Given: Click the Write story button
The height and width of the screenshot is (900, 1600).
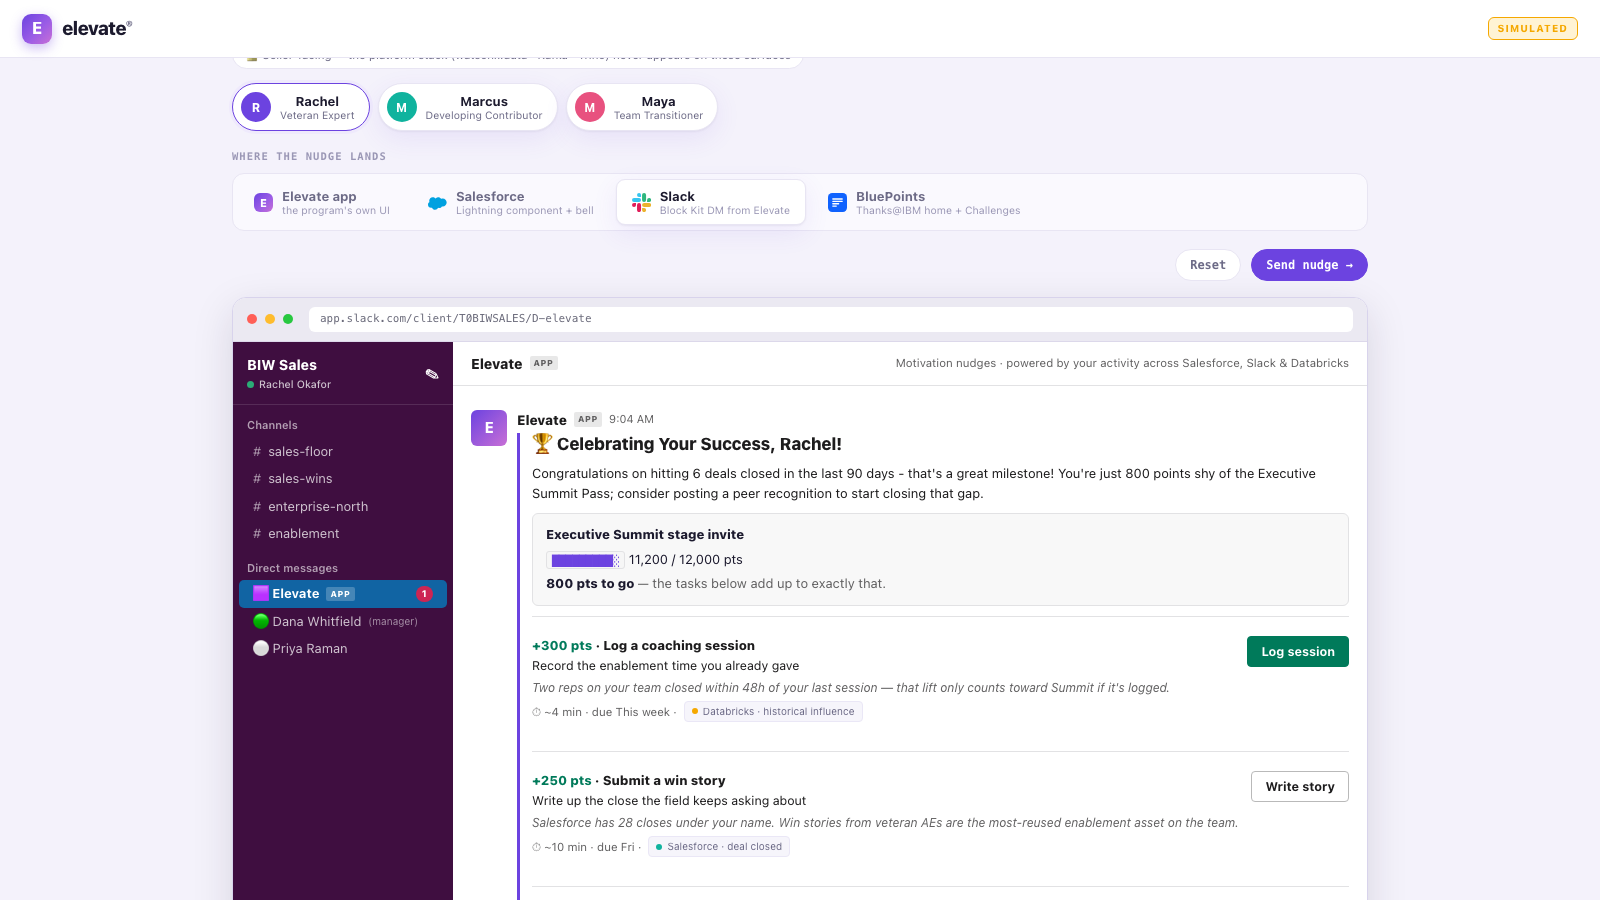Looking at the screenshot, I should [1300, 786].
